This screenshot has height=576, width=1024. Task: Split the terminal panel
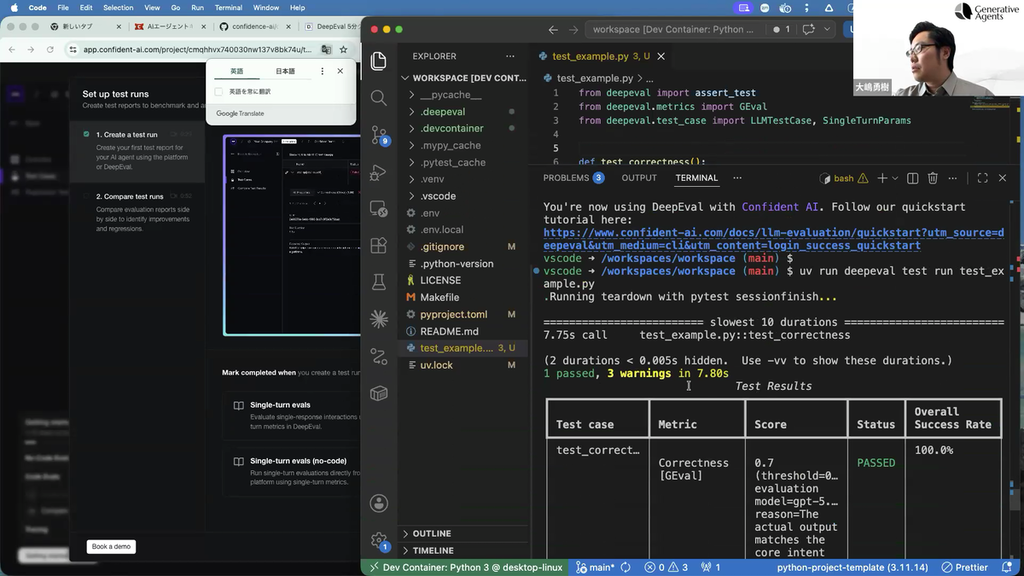click(912, 178)
